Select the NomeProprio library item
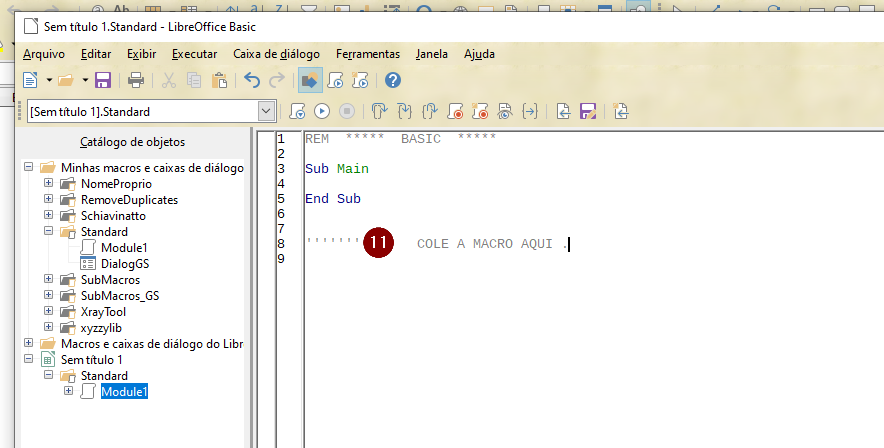Viewport: 884px width, 448px height. point(116,184)
